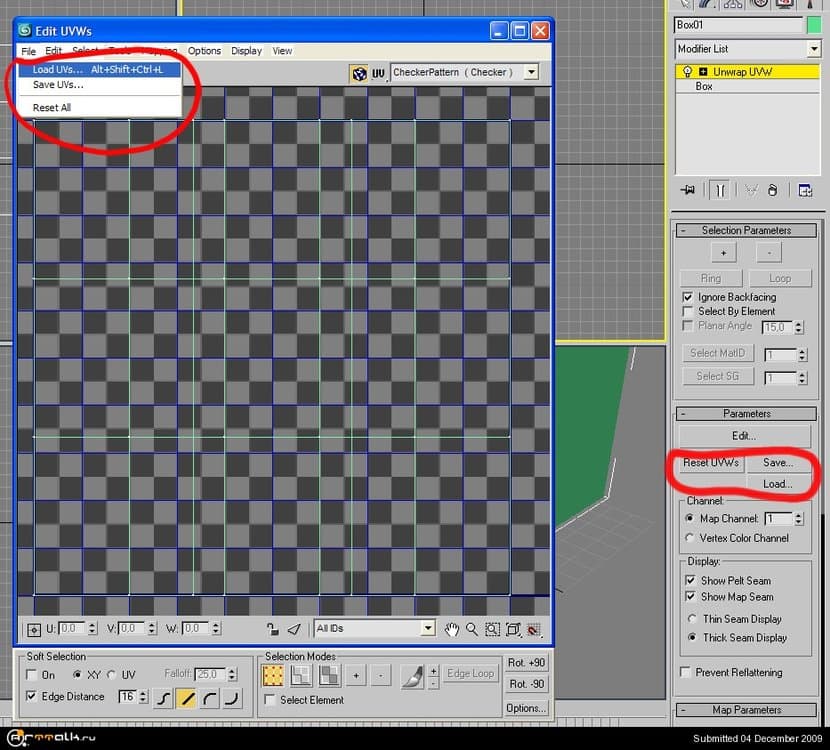The height and width of the screenshot is (750, 830).
Task: Click the lock selection padlock icon
Action: 272,629
